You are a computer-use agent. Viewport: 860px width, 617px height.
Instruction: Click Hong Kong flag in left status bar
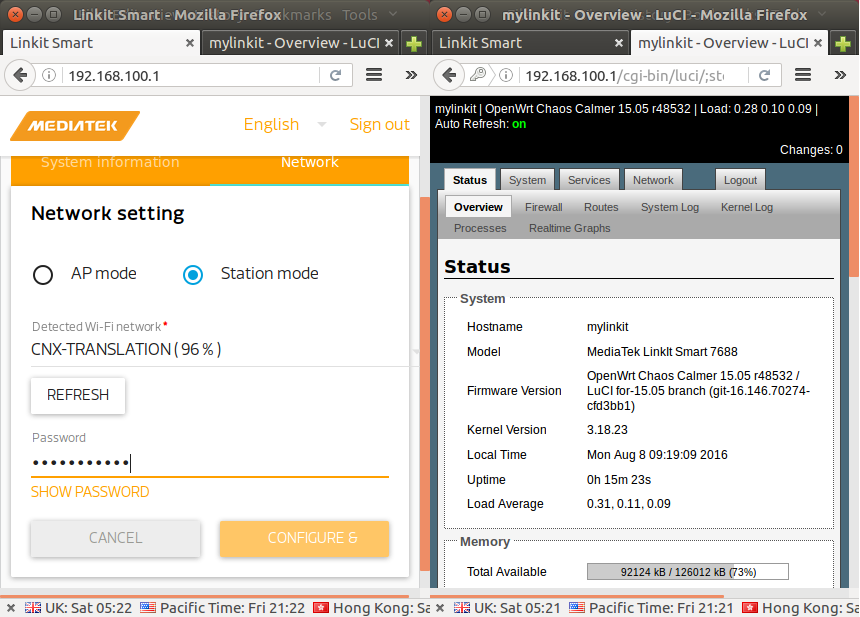[x=321, y=608]
